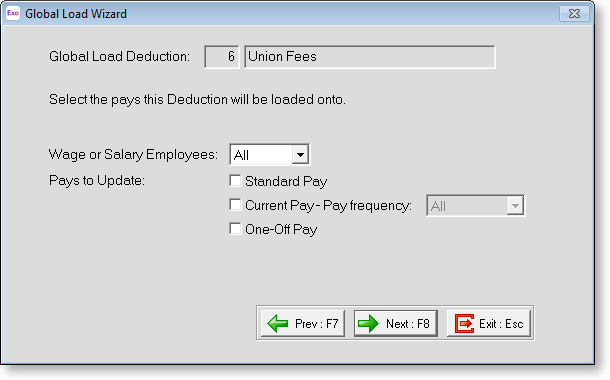The height and width of the screenshot is (380, 610).
Task: Click the Union Fees description field
Action: 370,57
